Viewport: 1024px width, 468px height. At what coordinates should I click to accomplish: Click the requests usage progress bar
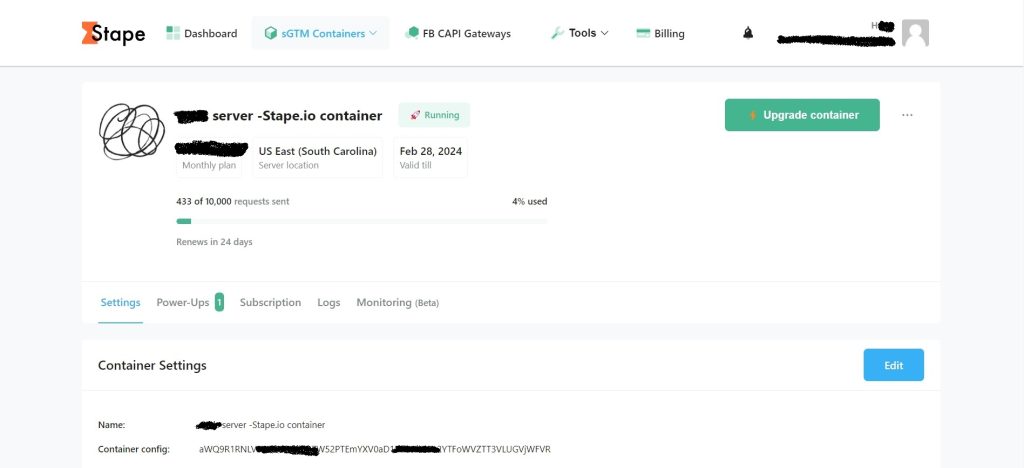[362, 221]
